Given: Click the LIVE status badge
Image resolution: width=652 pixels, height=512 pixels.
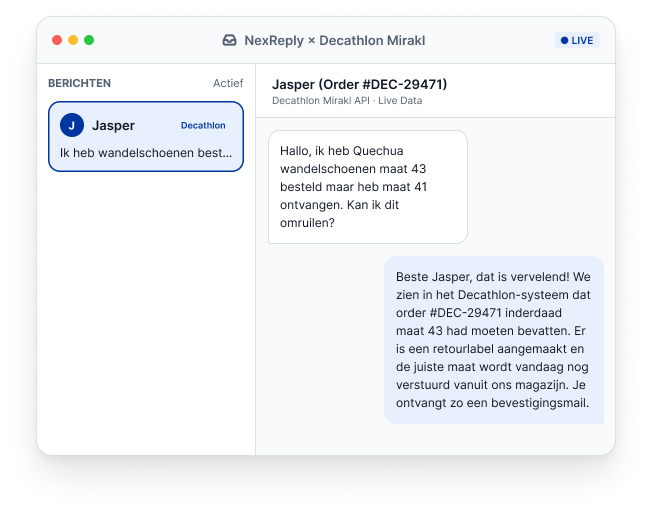Looking at the screenshot, I should pos(577,40).
